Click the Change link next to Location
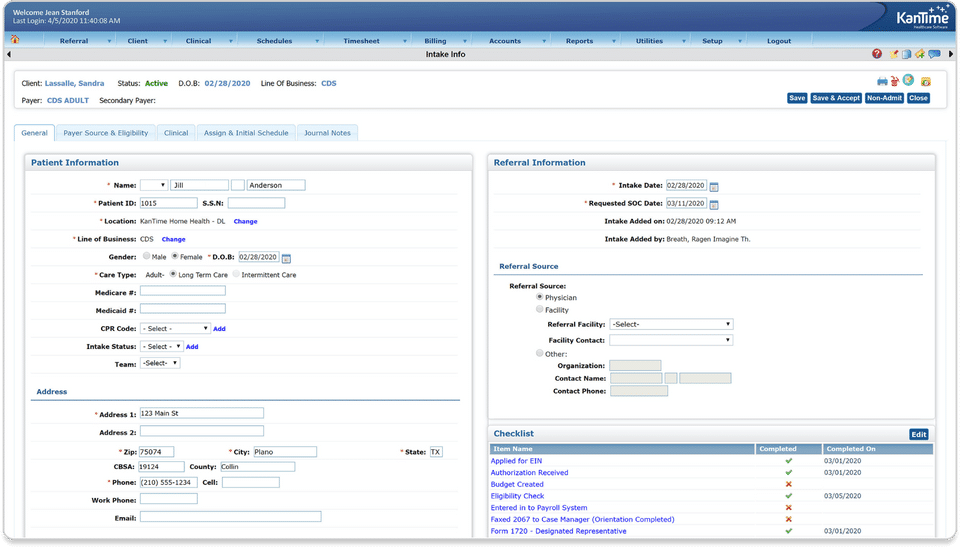 tap(246, 221)
